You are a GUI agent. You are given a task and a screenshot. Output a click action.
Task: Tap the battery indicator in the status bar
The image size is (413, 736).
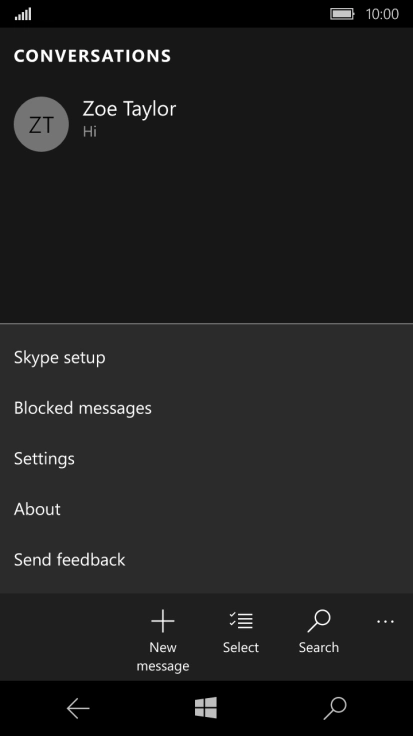(342, 14)
